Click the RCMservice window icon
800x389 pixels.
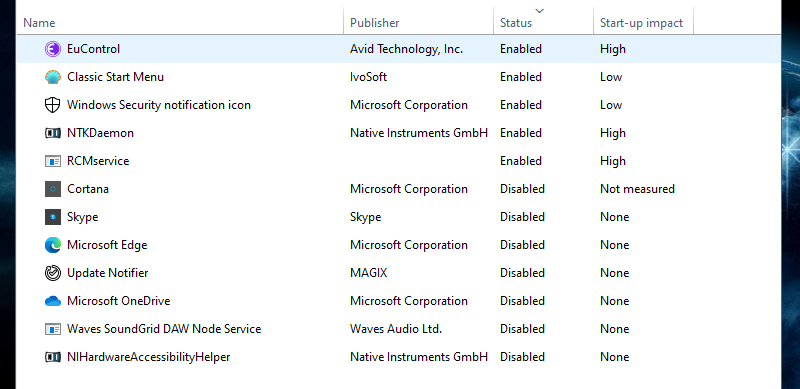[x=53, y=161]
